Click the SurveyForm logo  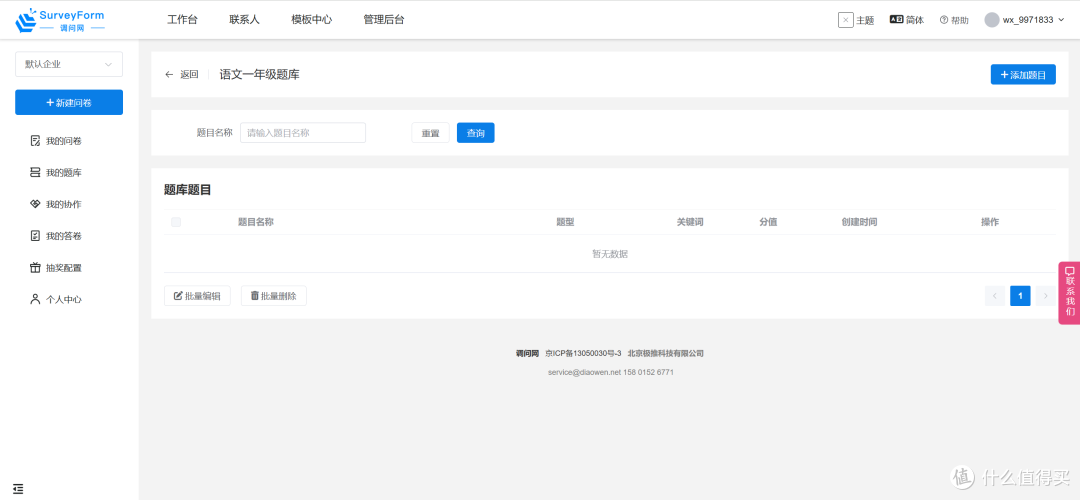[x=60, y=20]
